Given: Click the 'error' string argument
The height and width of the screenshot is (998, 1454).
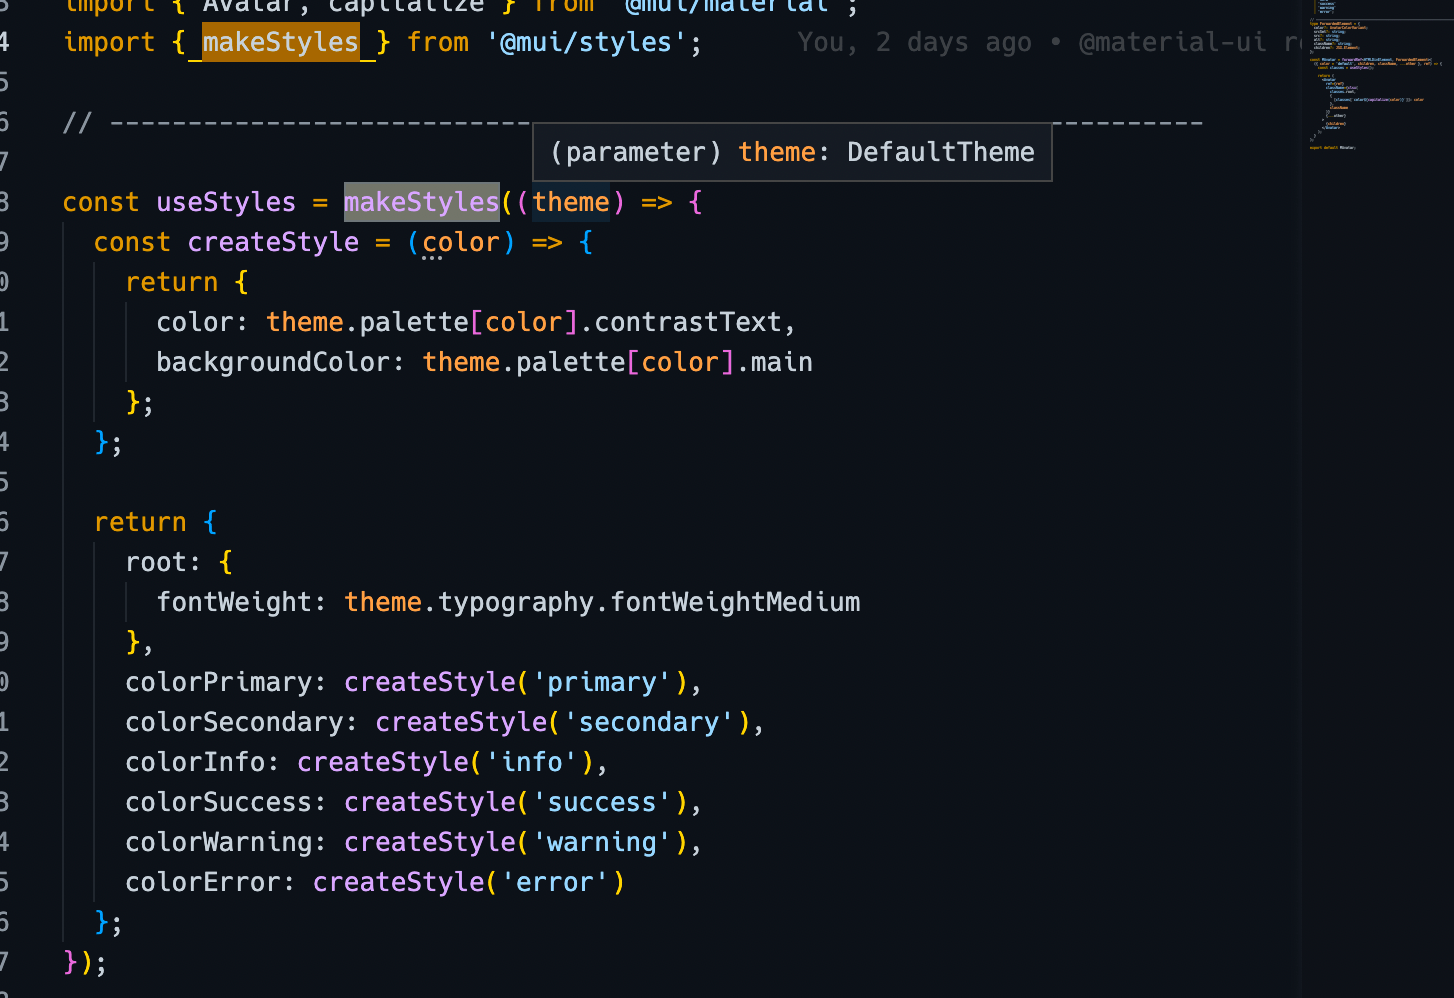Looking at the screenshot, I should click(555, 882).
